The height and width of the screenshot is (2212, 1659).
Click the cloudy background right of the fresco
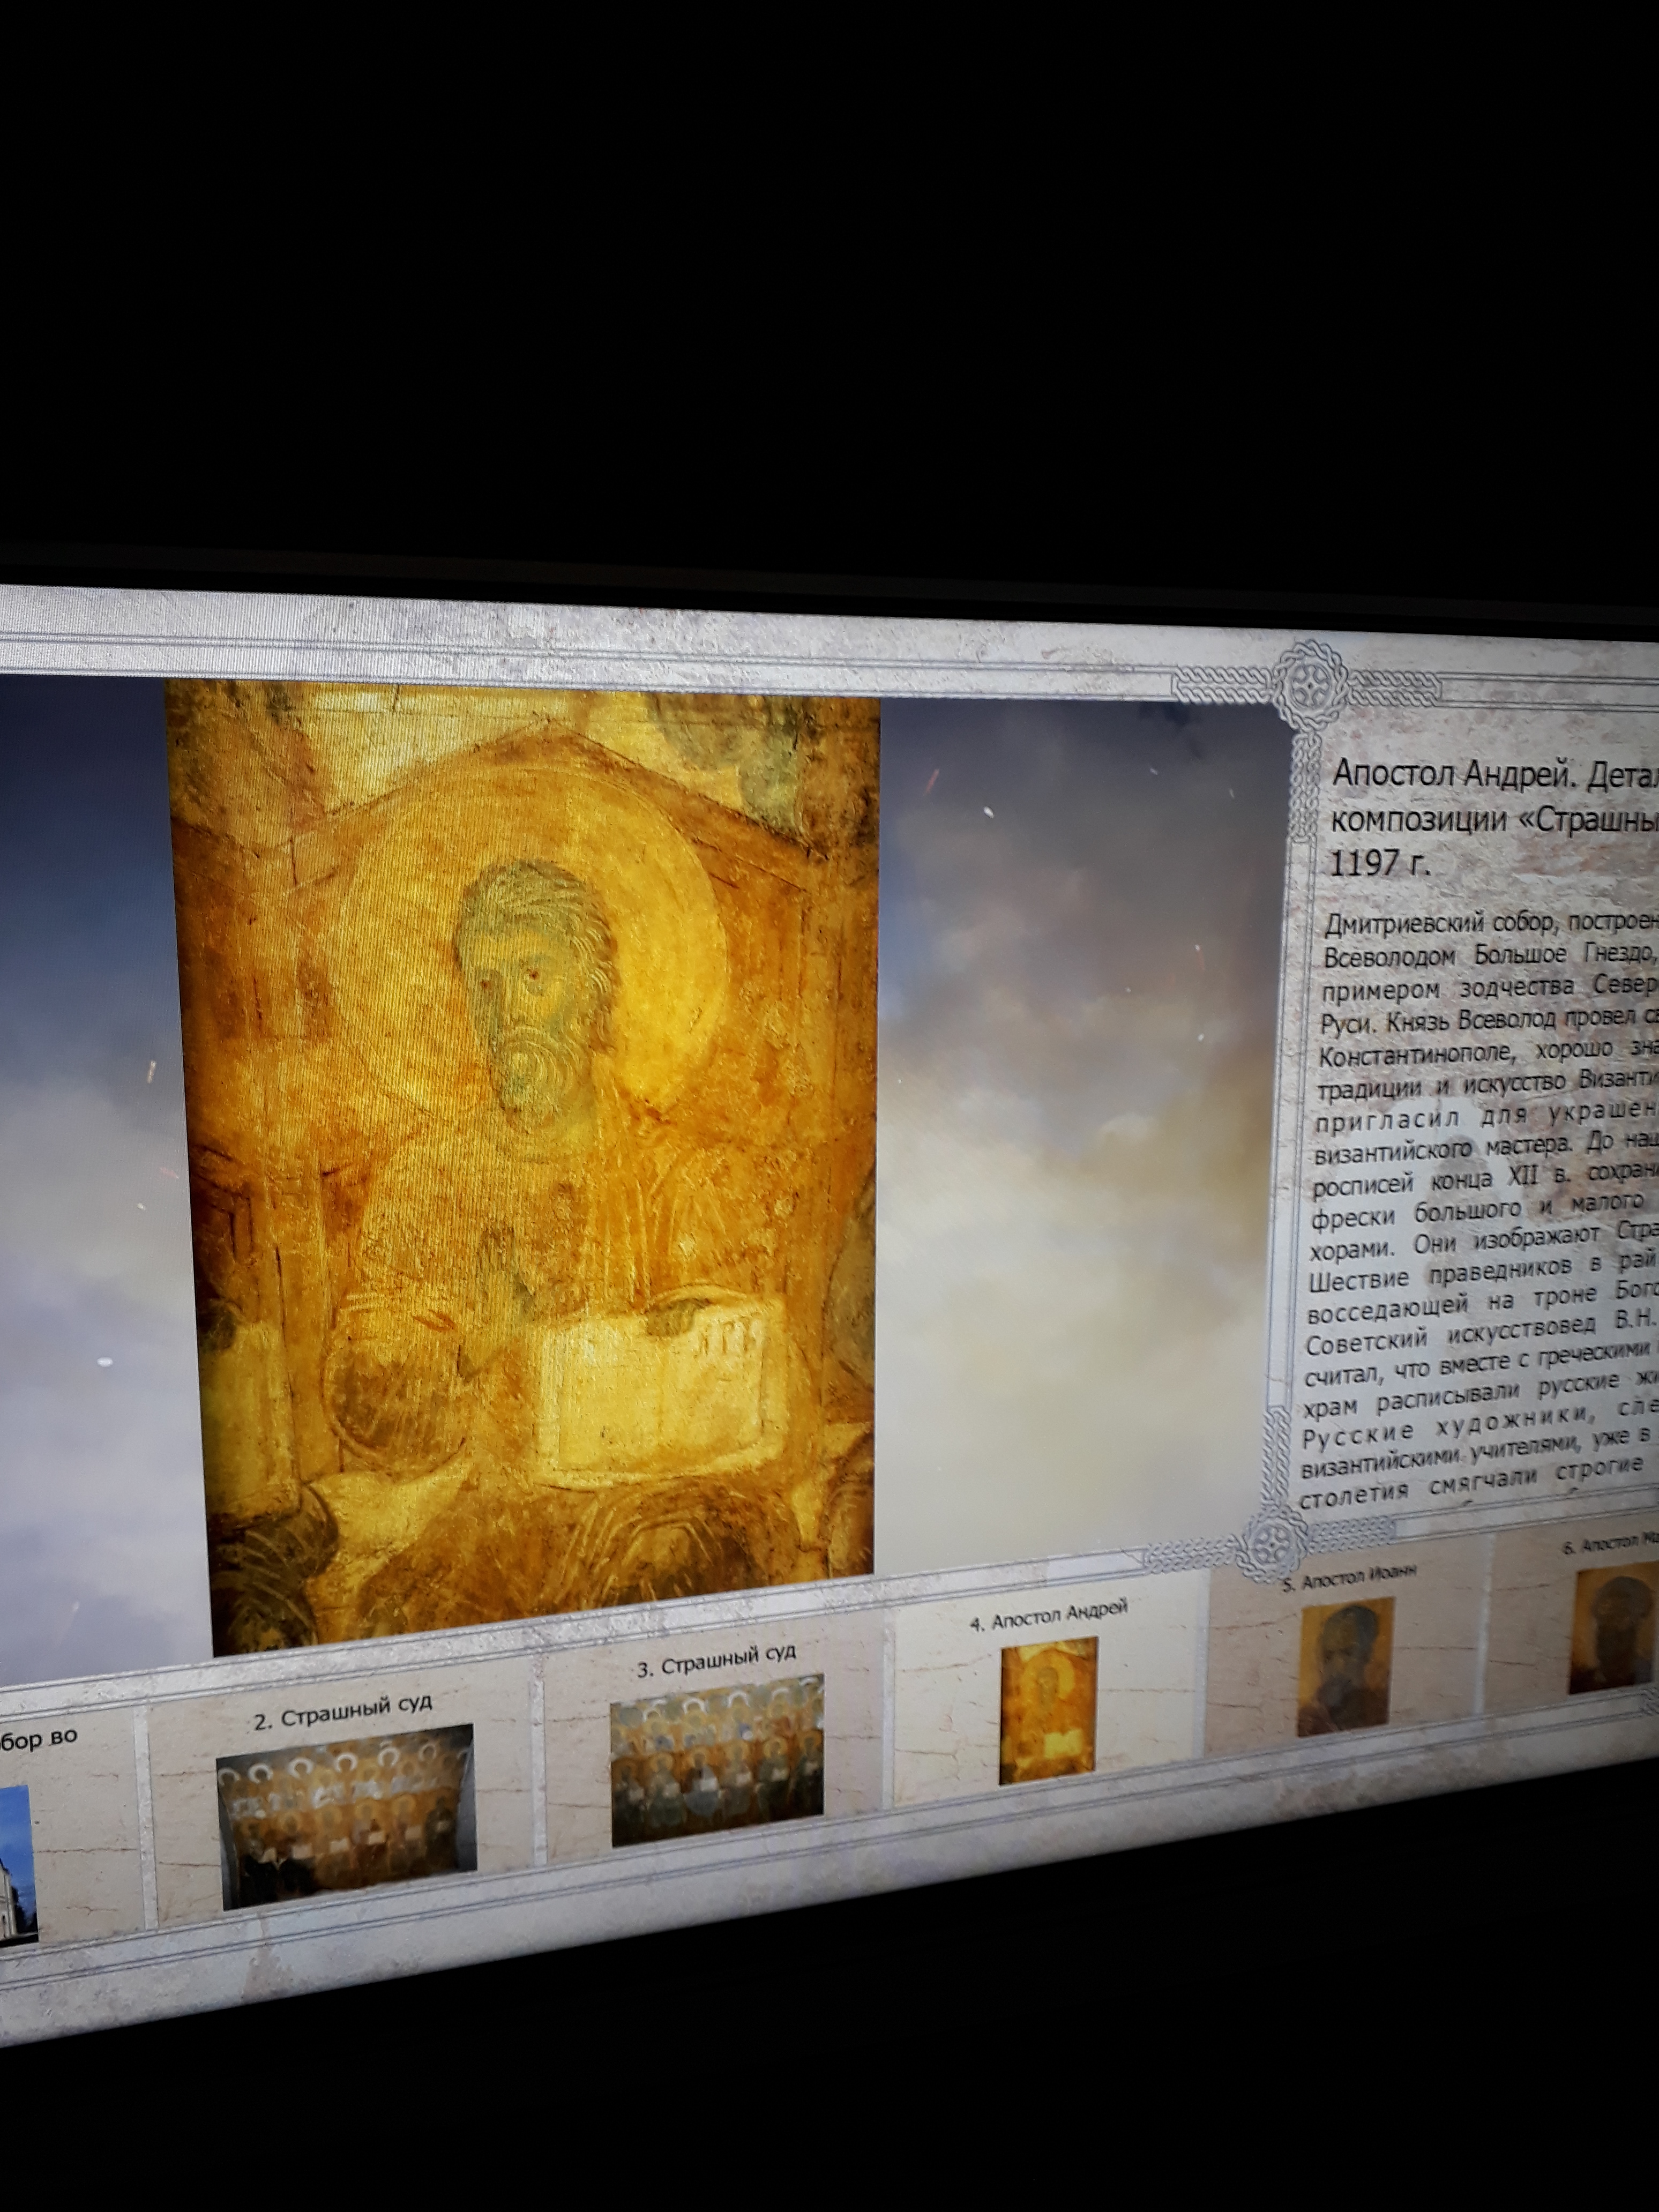click(x=1080, y=1150)
